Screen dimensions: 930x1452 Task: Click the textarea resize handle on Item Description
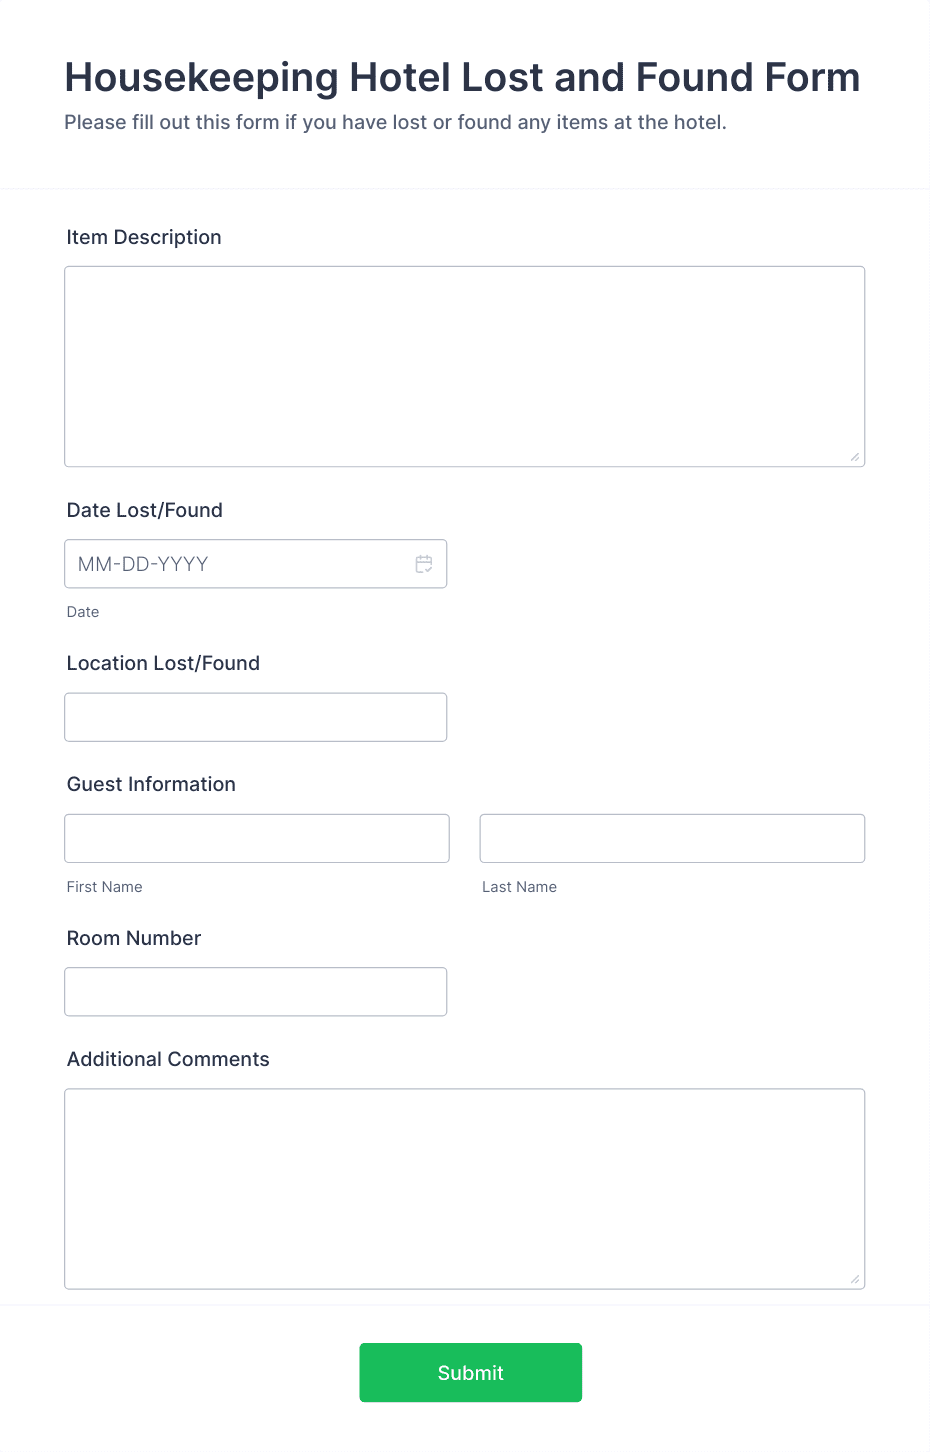tap(856, 458)
